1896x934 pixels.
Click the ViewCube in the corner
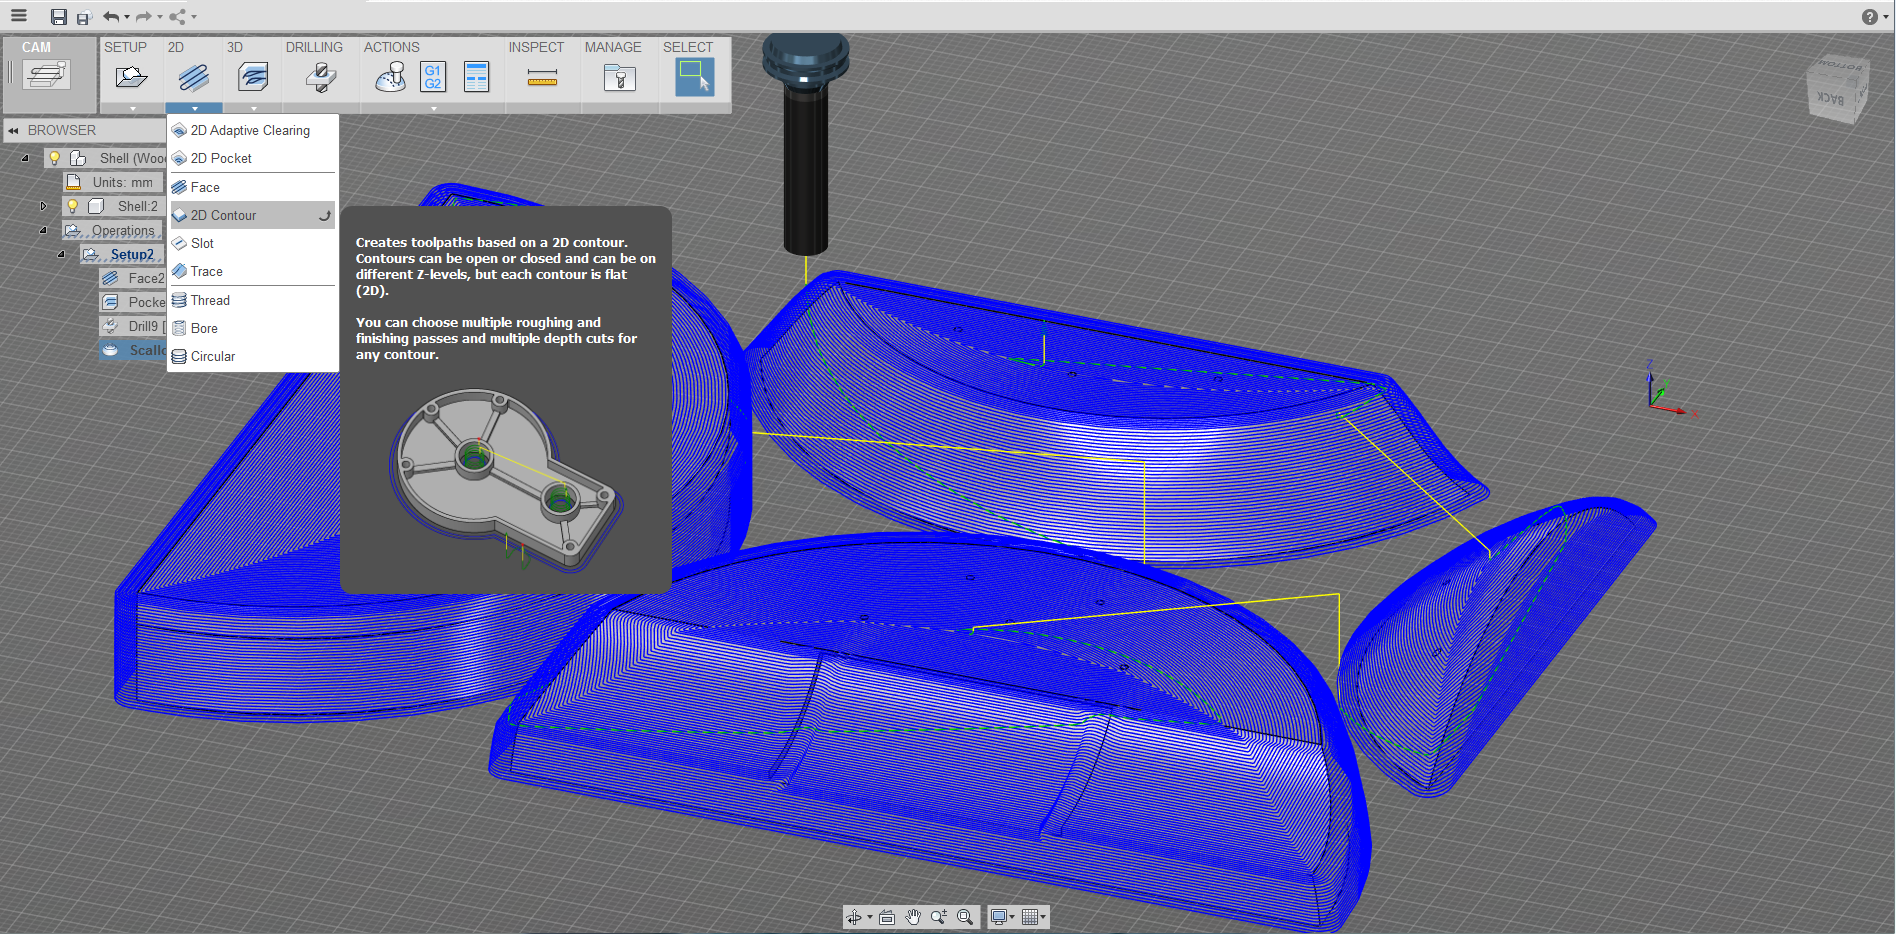click(x=1838, y=89)
